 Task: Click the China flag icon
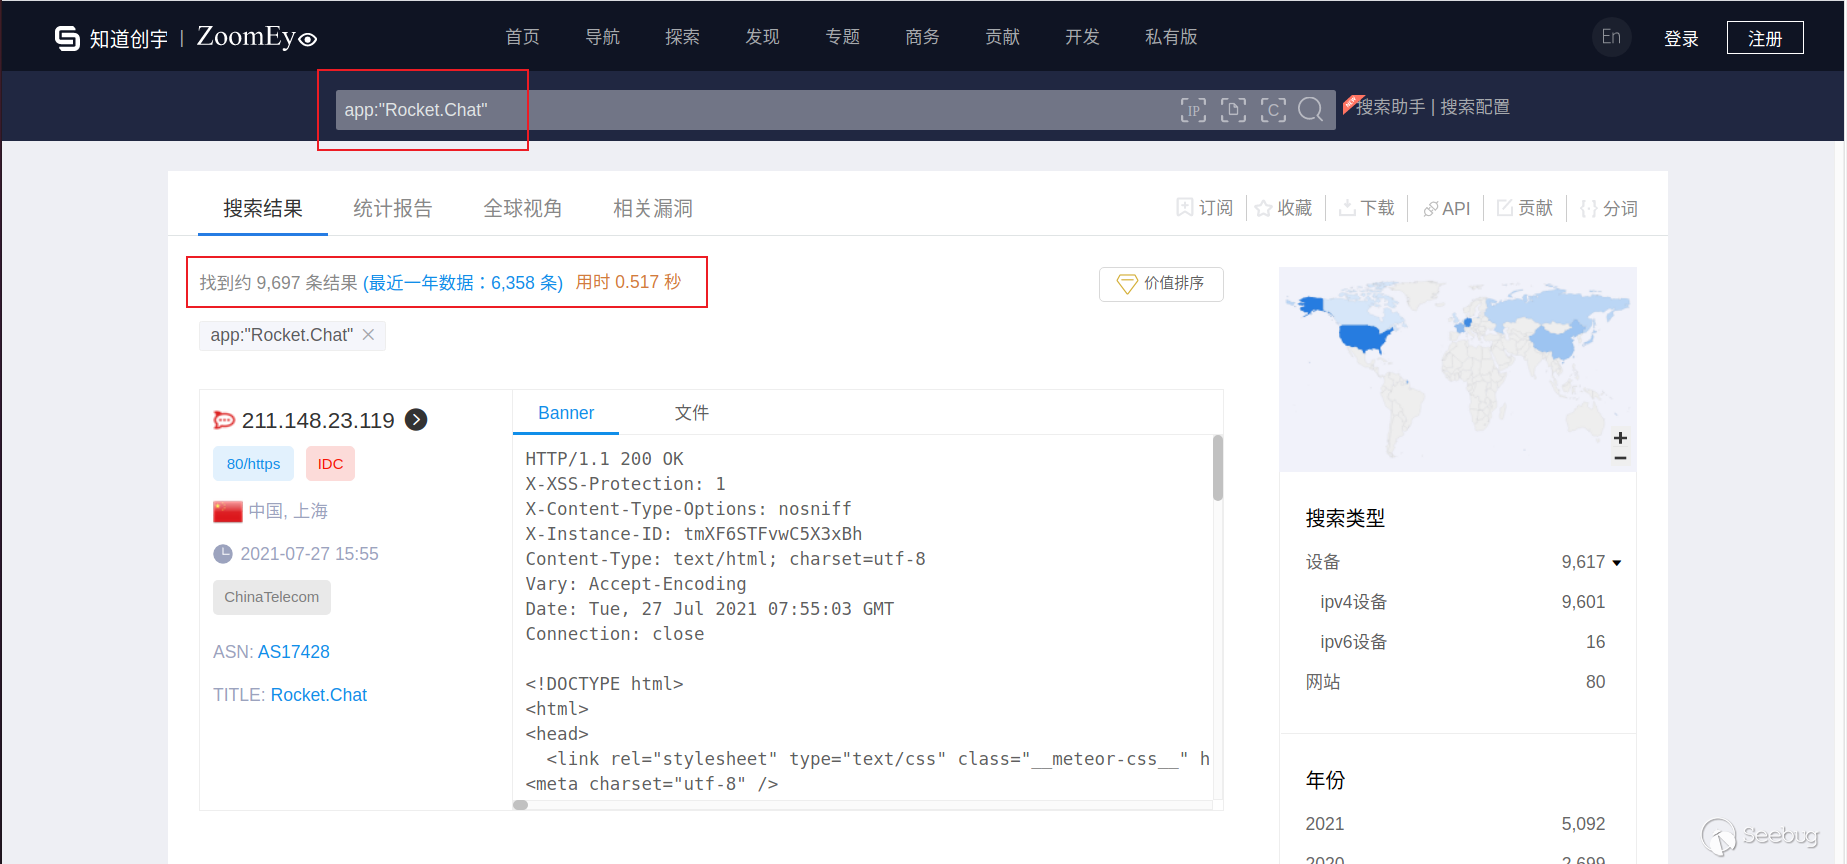(x=228, y=511)
